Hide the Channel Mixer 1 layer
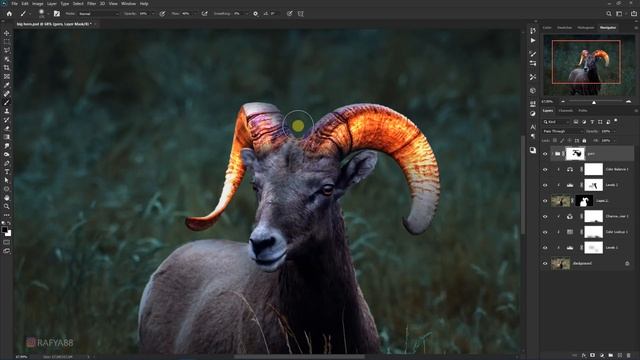 545,217
